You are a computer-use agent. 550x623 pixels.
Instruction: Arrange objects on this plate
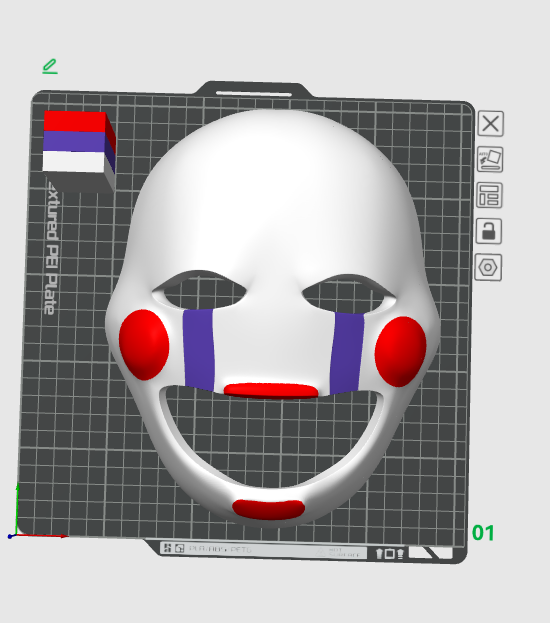click(x=489, y=195)
